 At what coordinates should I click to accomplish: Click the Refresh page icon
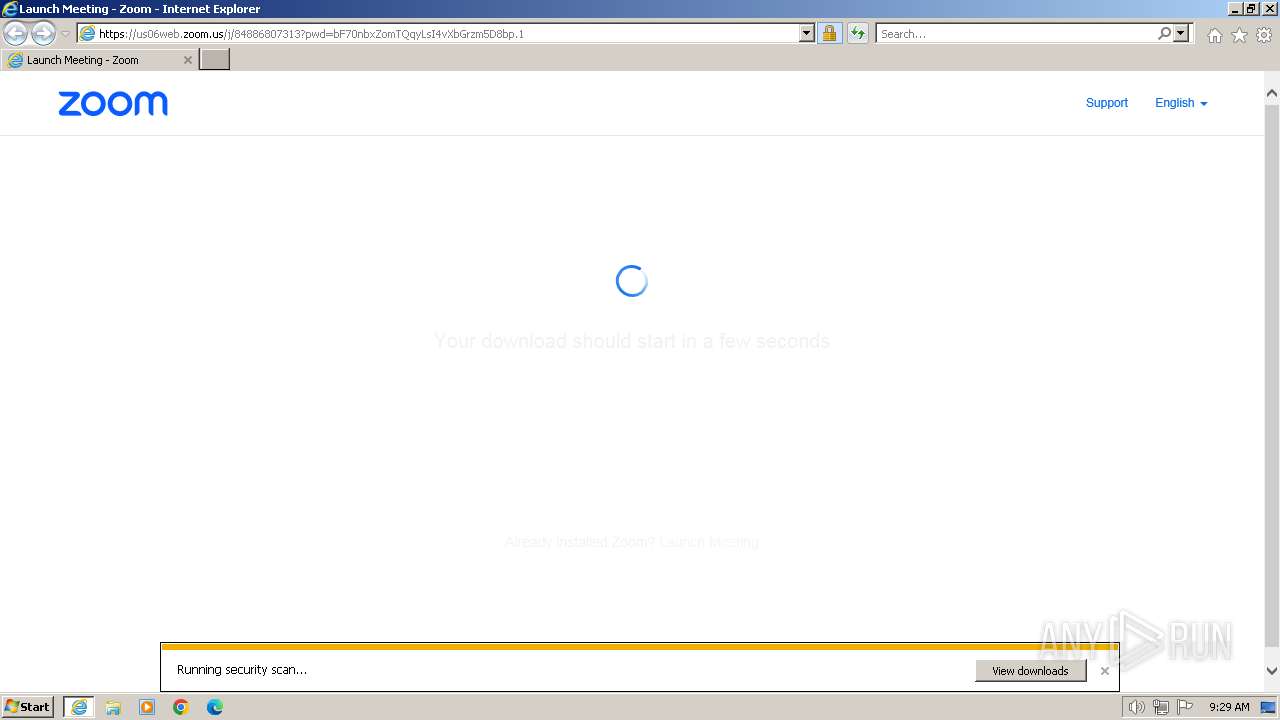click(x=858, y=34)
